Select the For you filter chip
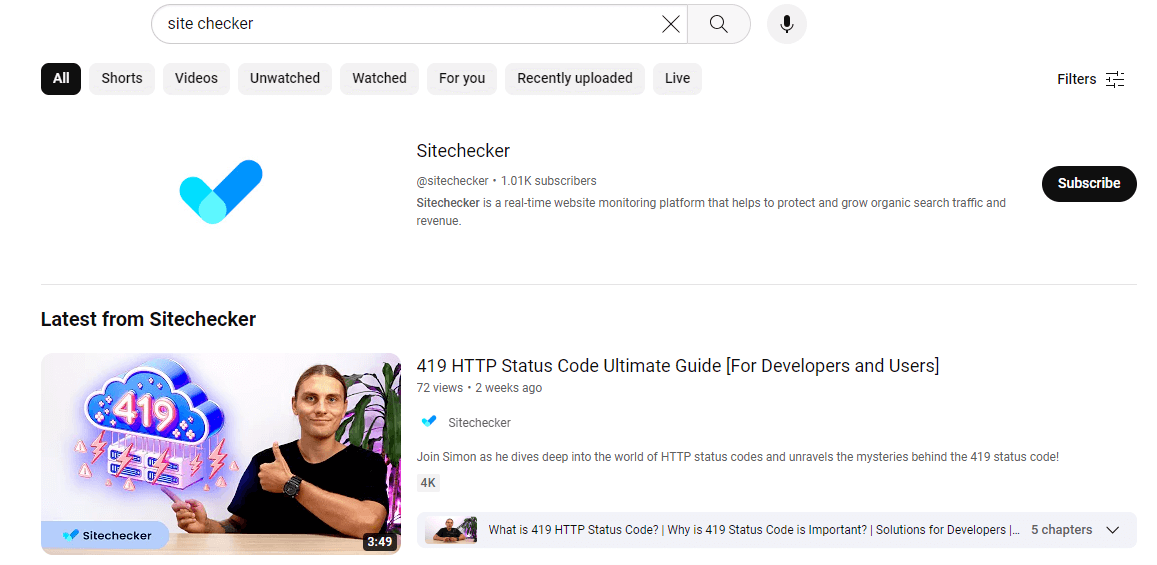Viewport: 1157px width, 565px height. coord(462,78)
